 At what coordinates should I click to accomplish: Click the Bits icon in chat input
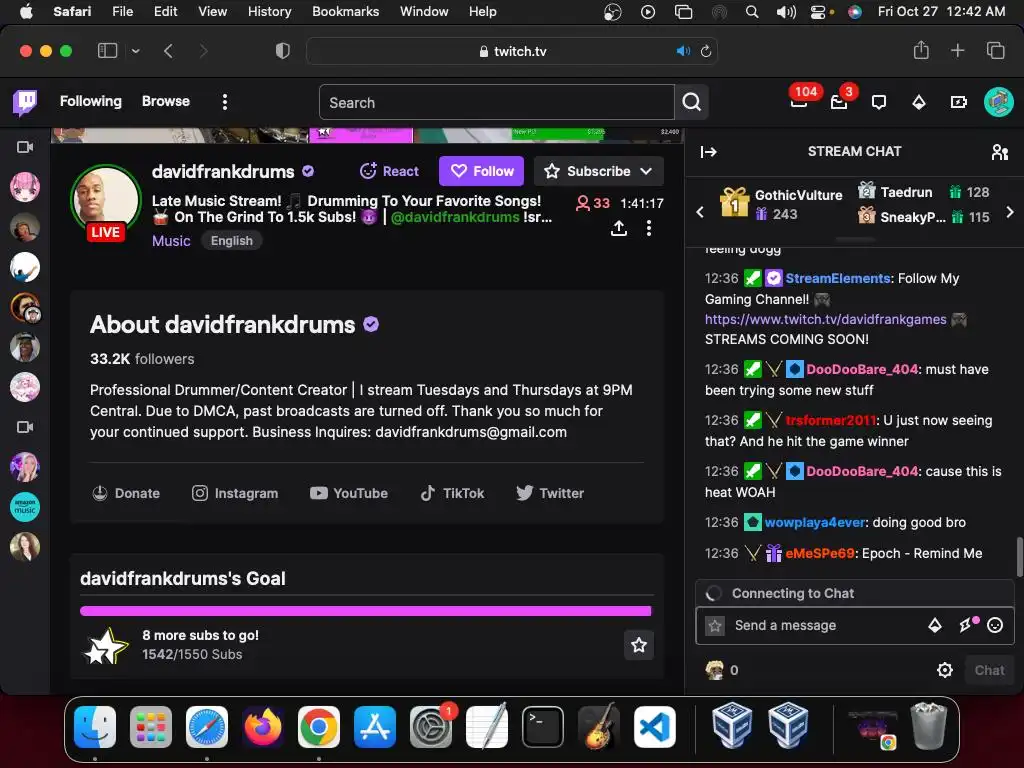[x=935, y=626]
